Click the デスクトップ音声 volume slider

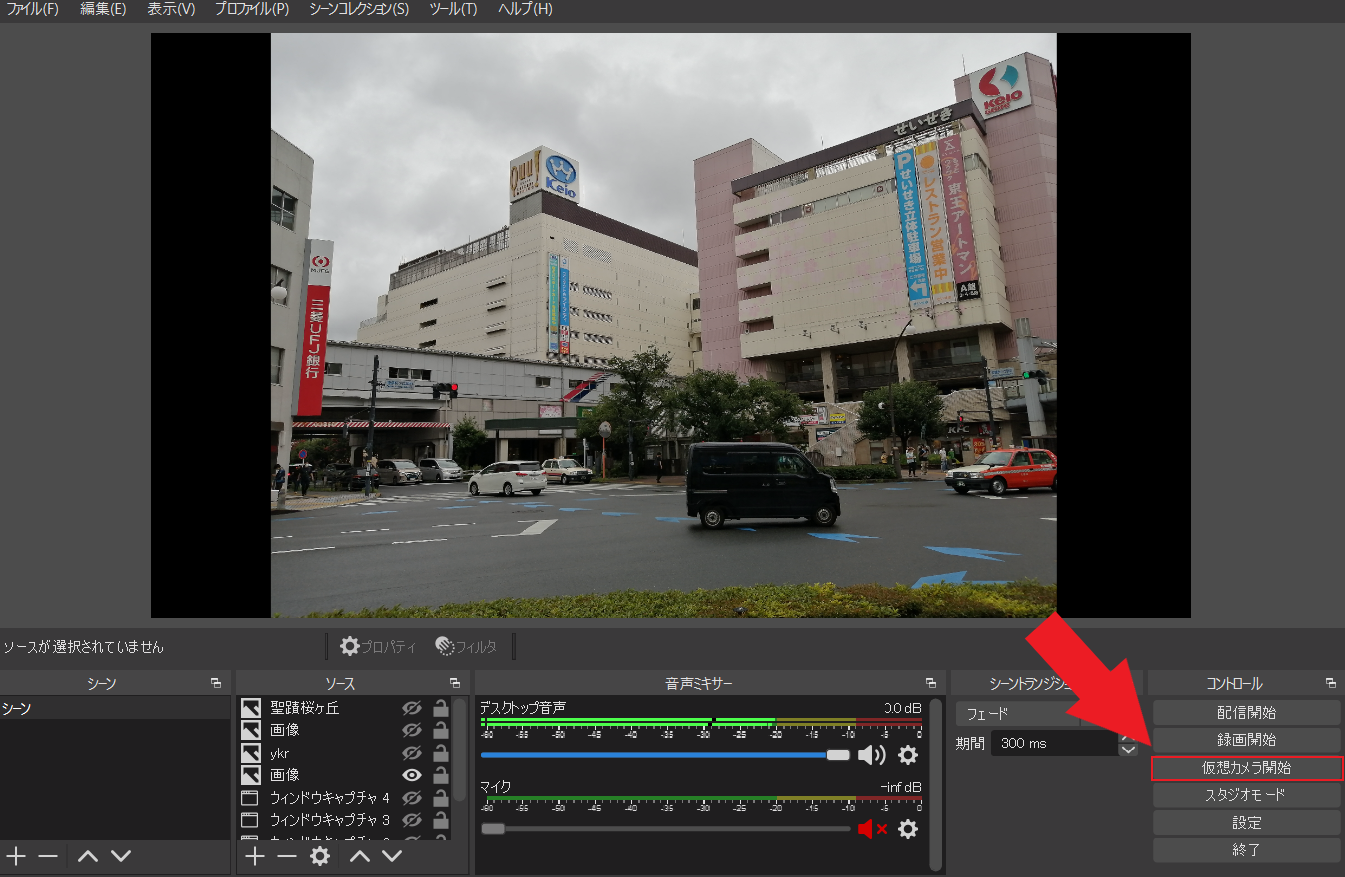point(665,755)
